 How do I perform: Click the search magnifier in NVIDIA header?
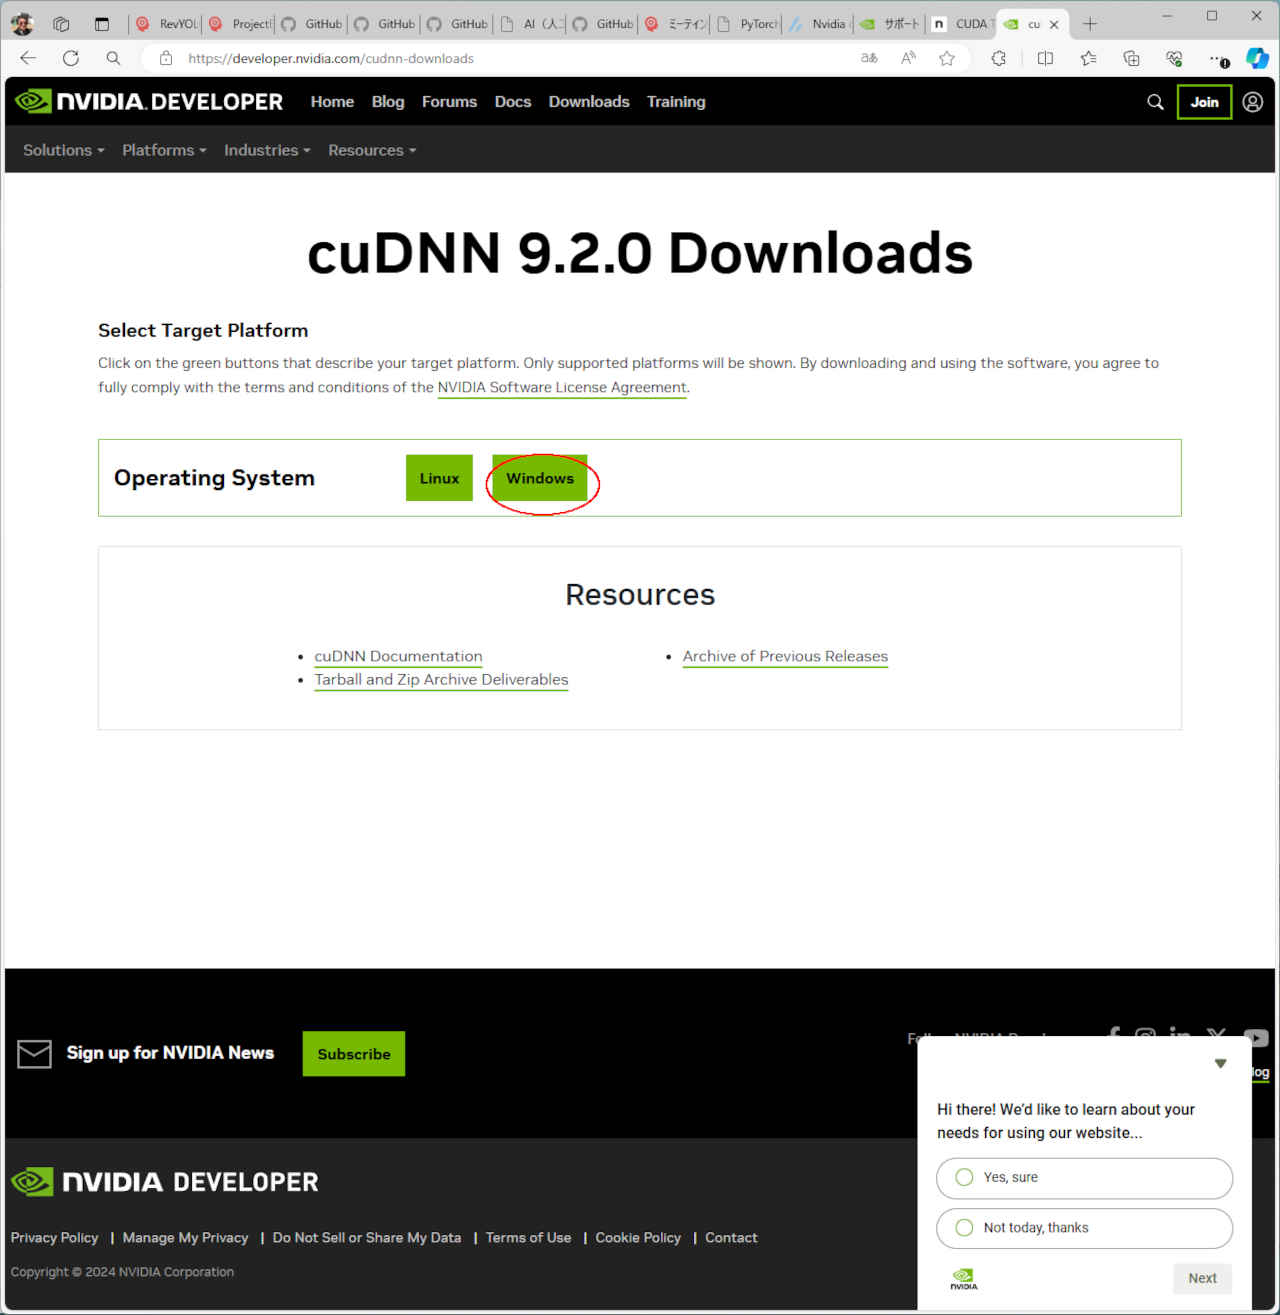[1155, 102]
